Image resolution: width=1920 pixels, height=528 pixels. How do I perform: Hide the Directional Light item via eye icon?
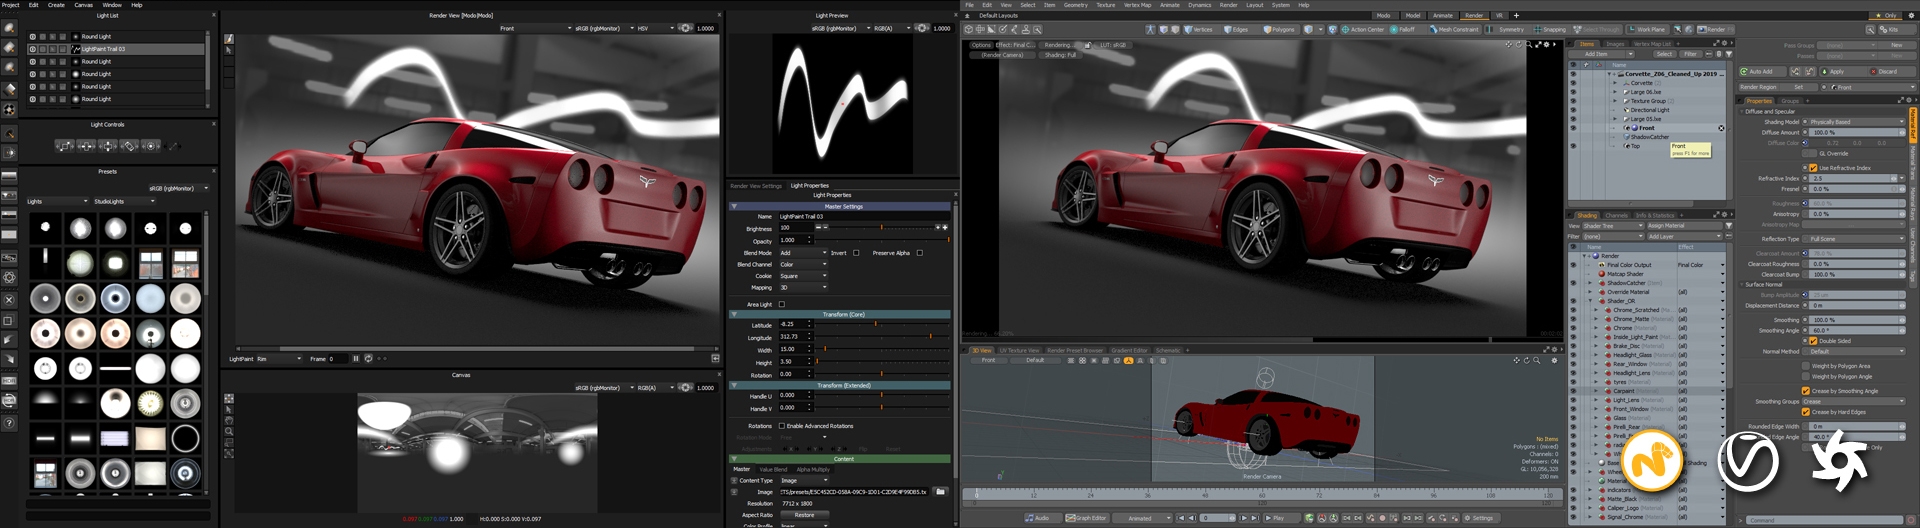click(1573, 110)
